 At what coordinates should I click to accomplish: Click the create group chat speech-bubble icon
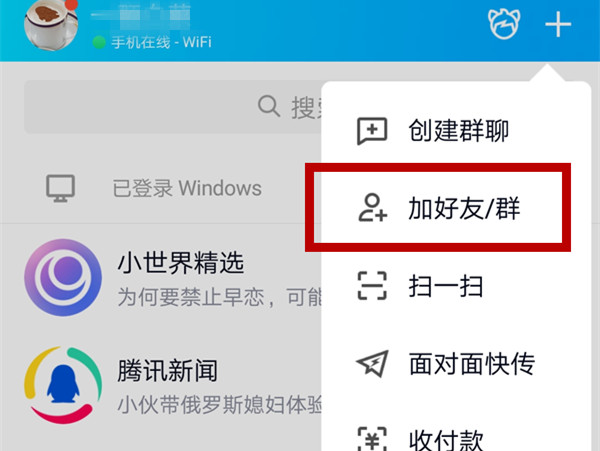(x=372, y=131)
